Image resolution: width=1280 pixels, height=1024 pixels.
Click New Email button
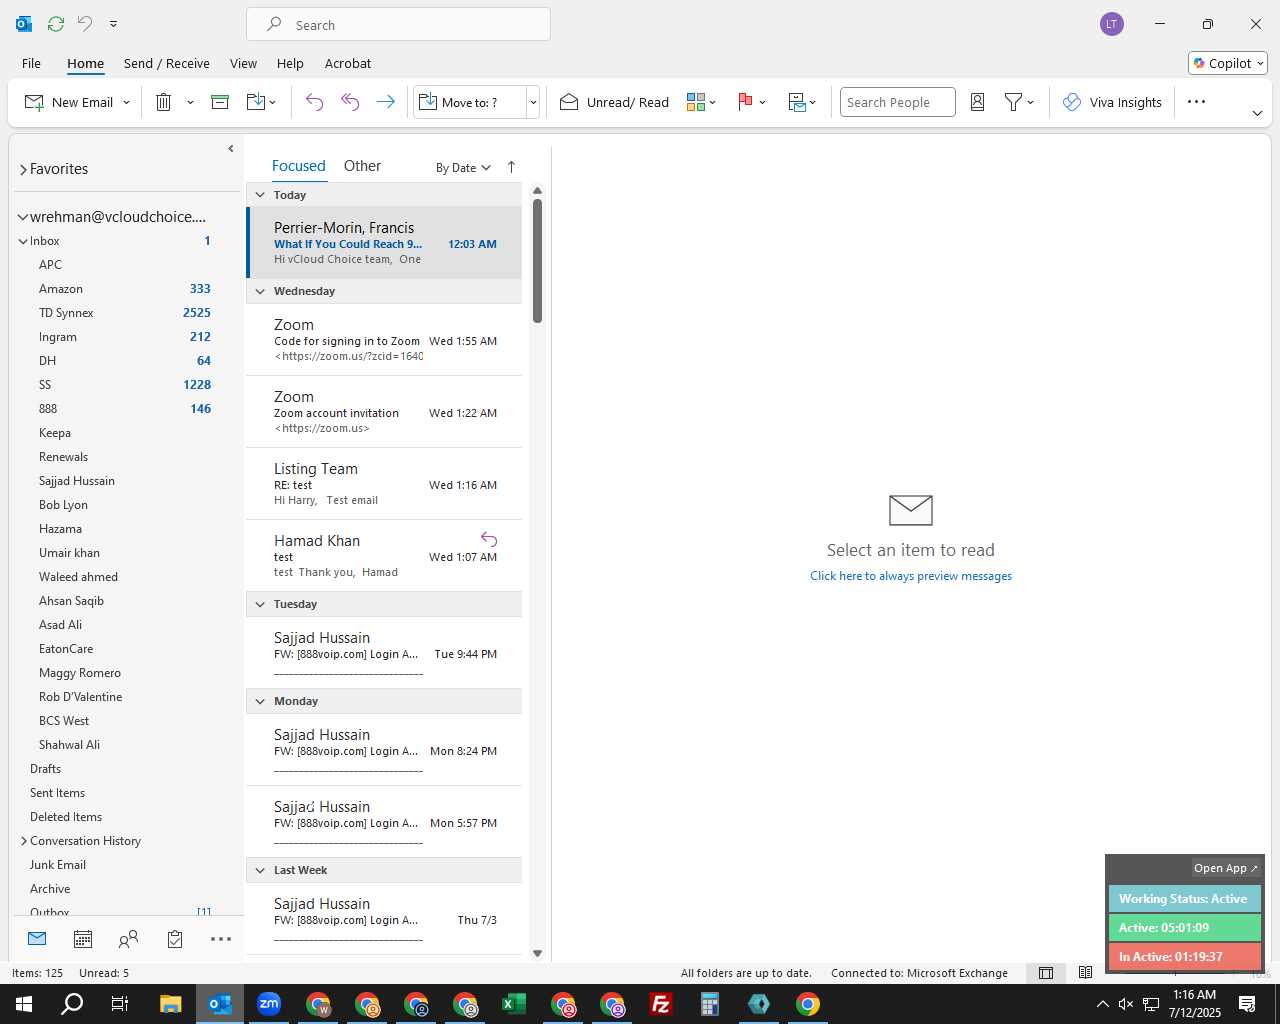[x=69, y=102]
